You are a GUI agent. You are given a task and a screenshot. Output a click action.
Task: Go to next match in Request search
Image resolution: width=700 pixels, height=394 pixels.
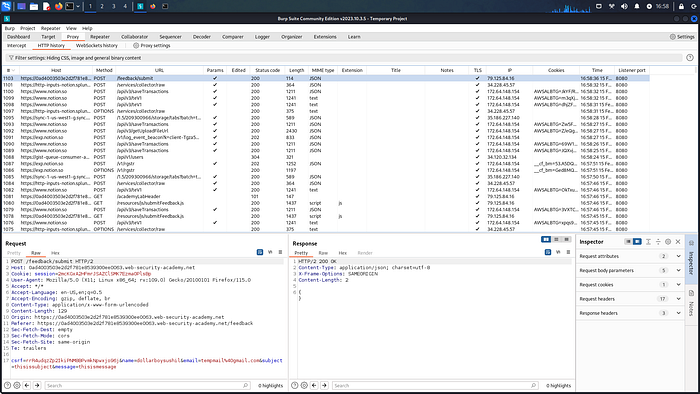pyautogui.click(x=37, y=385)
